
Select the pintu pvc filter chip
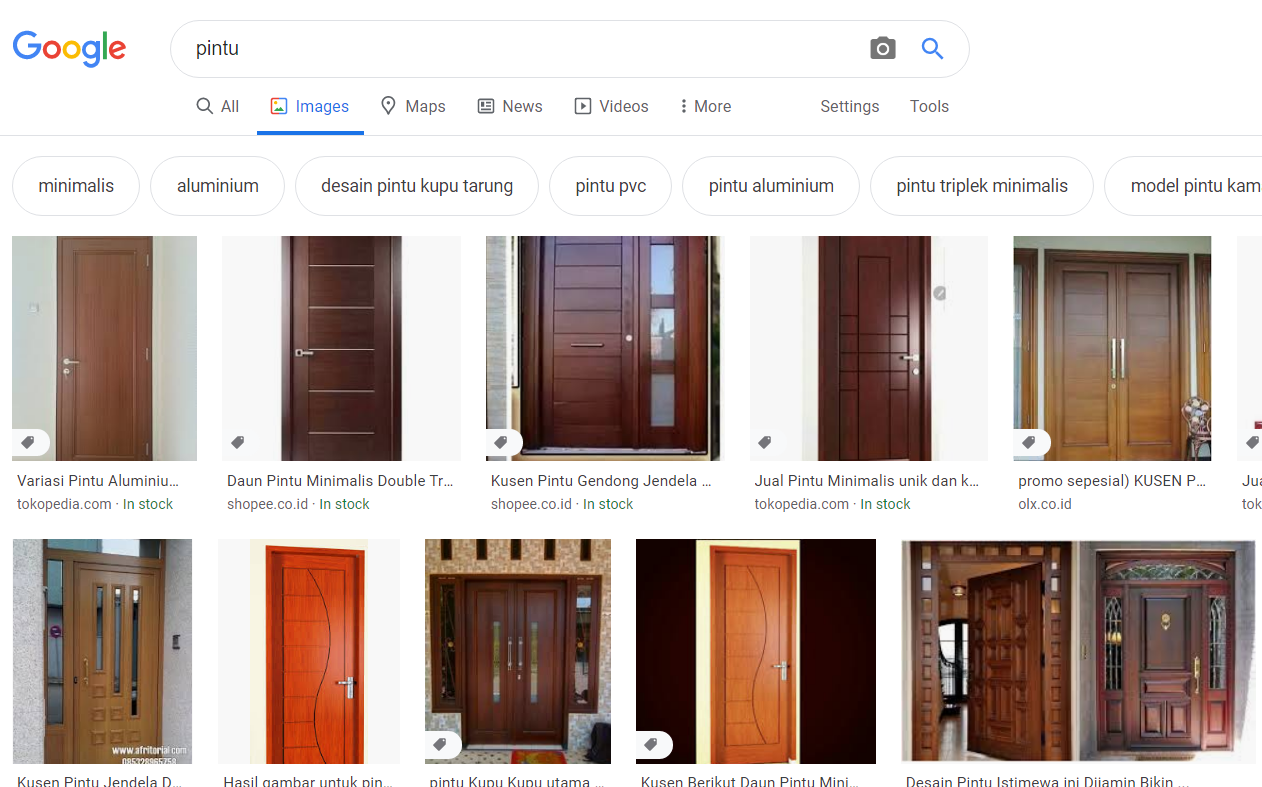[611, 186]
